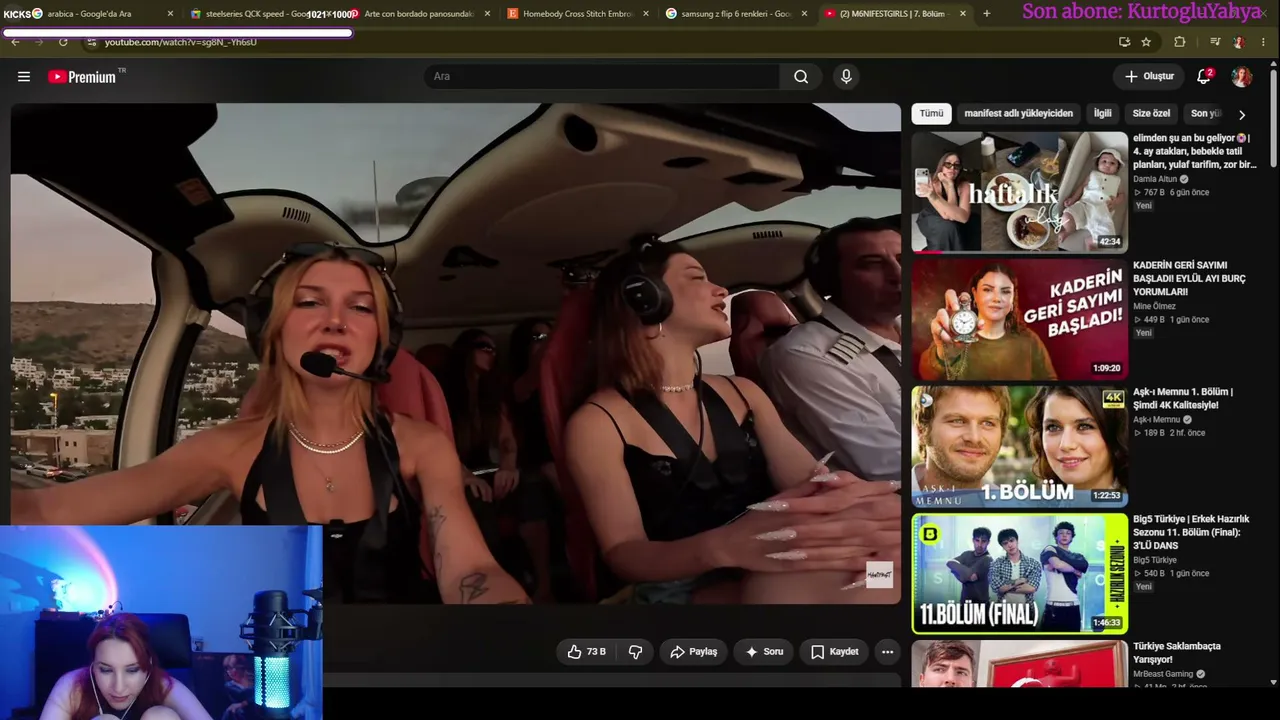Share the video with Paylaş
1280x720 pixels.
point(693,652)
